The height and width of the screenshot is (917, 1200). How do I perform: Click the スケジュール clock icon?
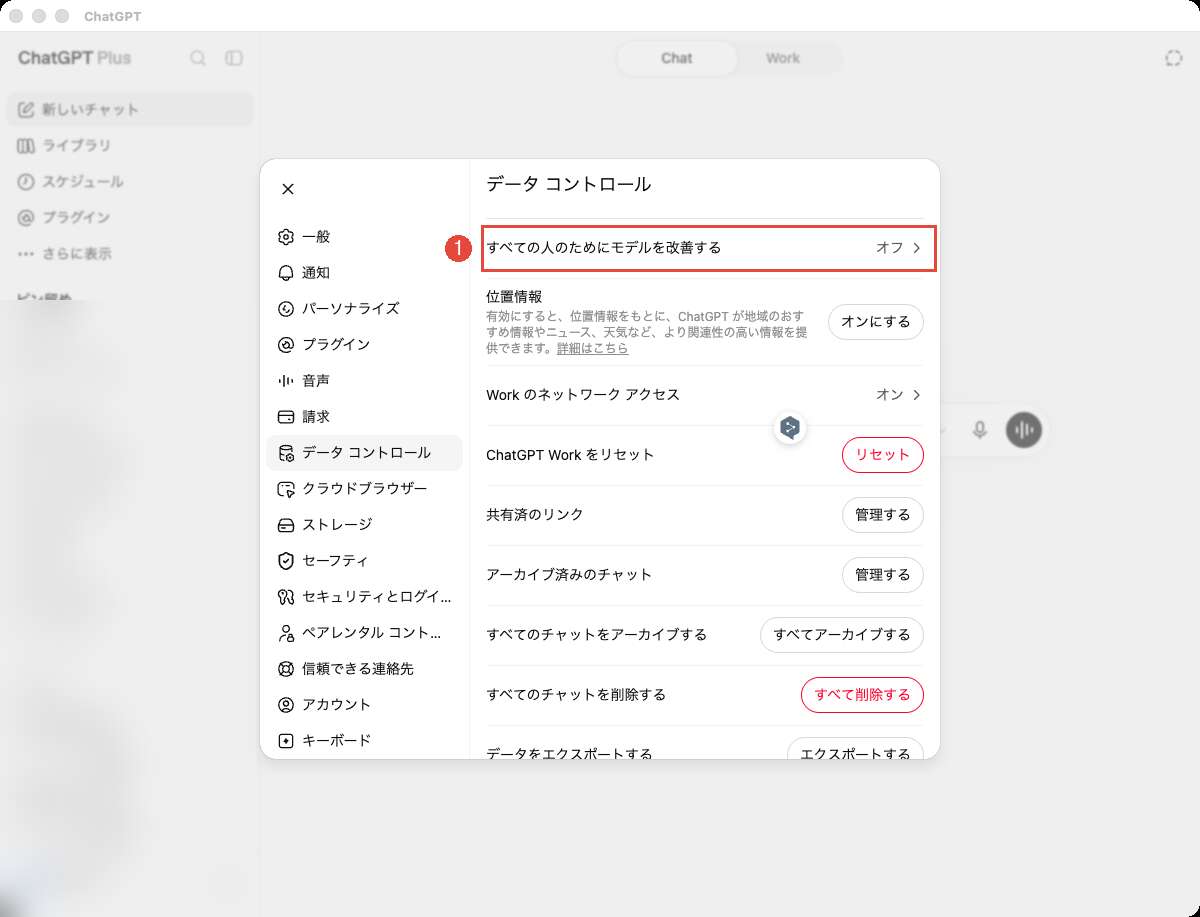pyautogui.click(x=26, y=181)
